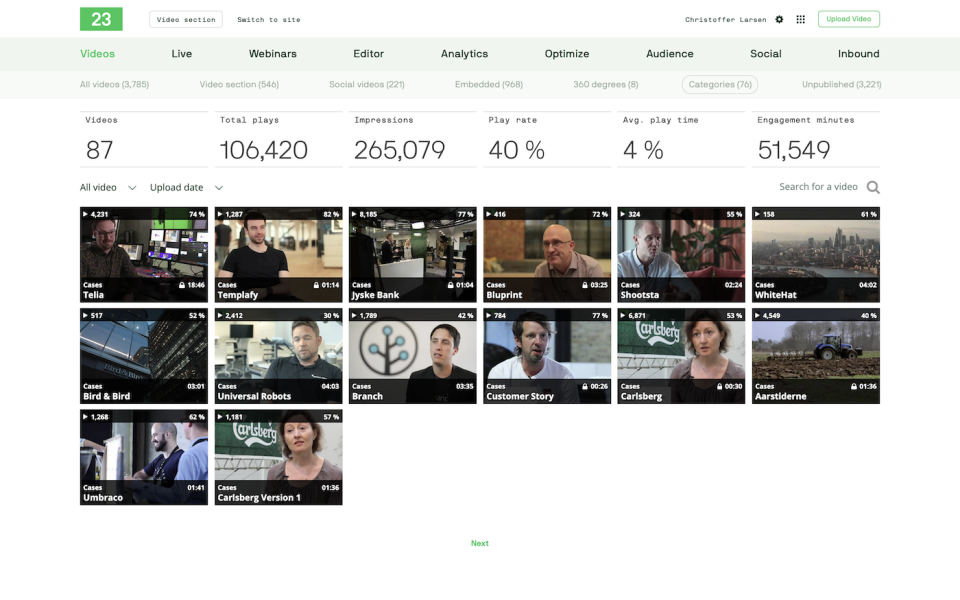This screenshot has width=960, height=600.
Task: Switch to the Optimize tab
Action: (x=567, y=54)
